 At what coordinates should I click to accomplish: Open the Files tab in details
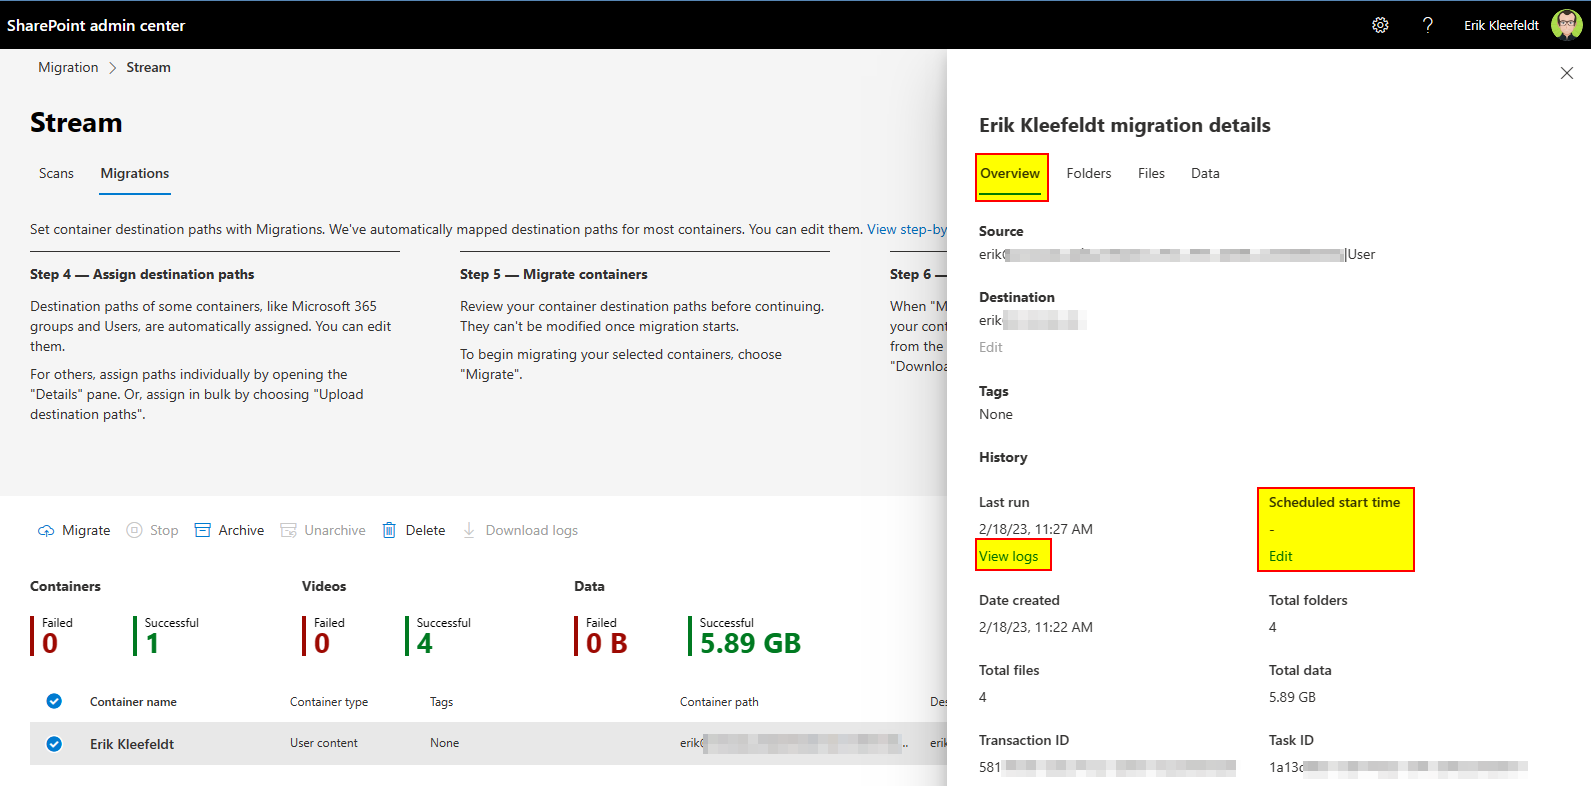pos(1151,173)
